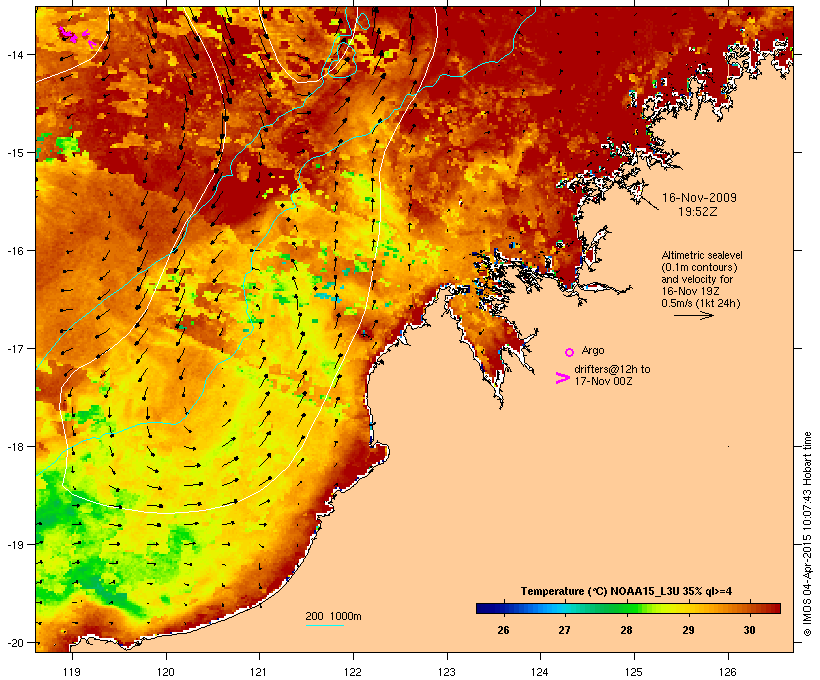Click the longitude label 120
This screenshot has height=680, width=820.
click(166, 672)
